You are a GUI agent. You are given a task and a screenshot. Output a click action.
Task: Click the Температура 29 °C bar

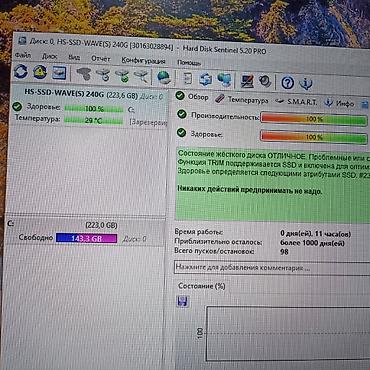93,120
